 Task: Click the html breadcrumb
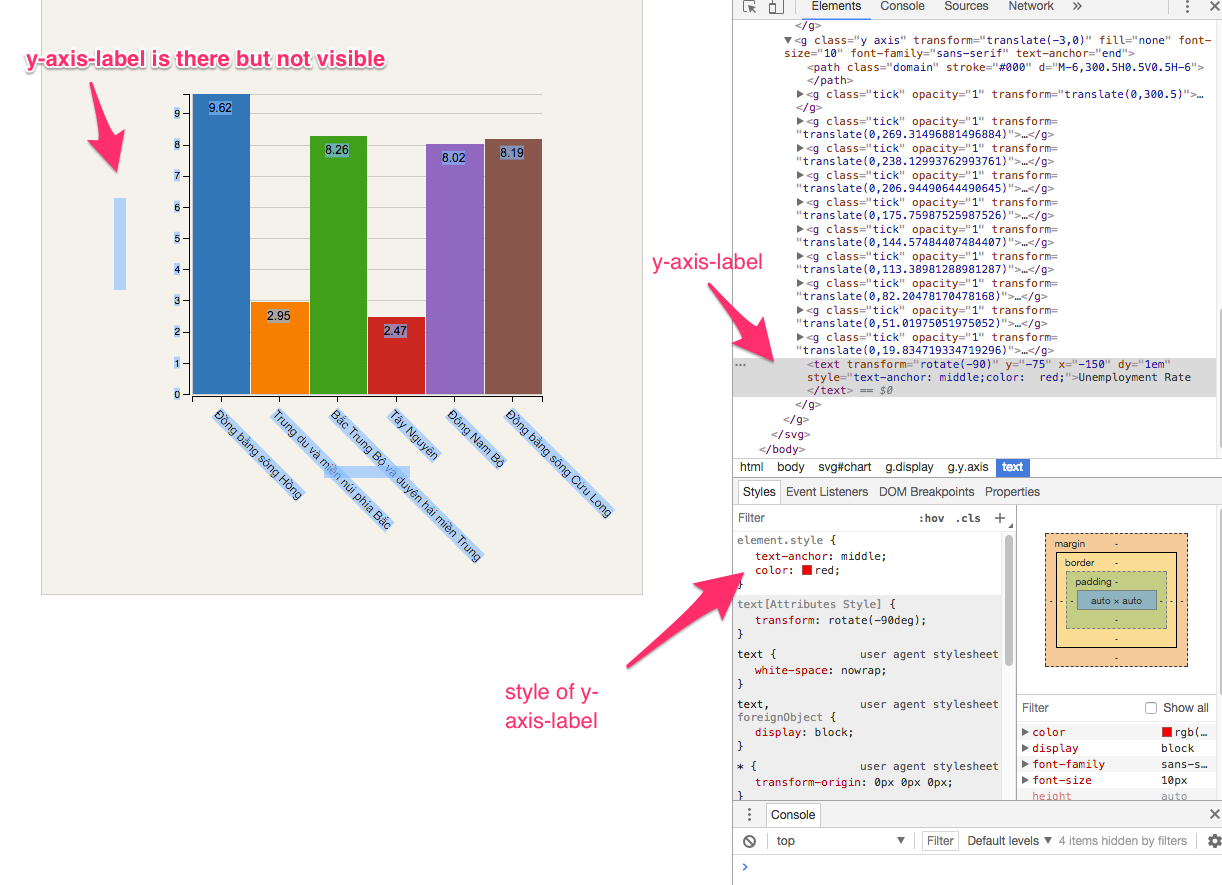click(x=751, y=467)
